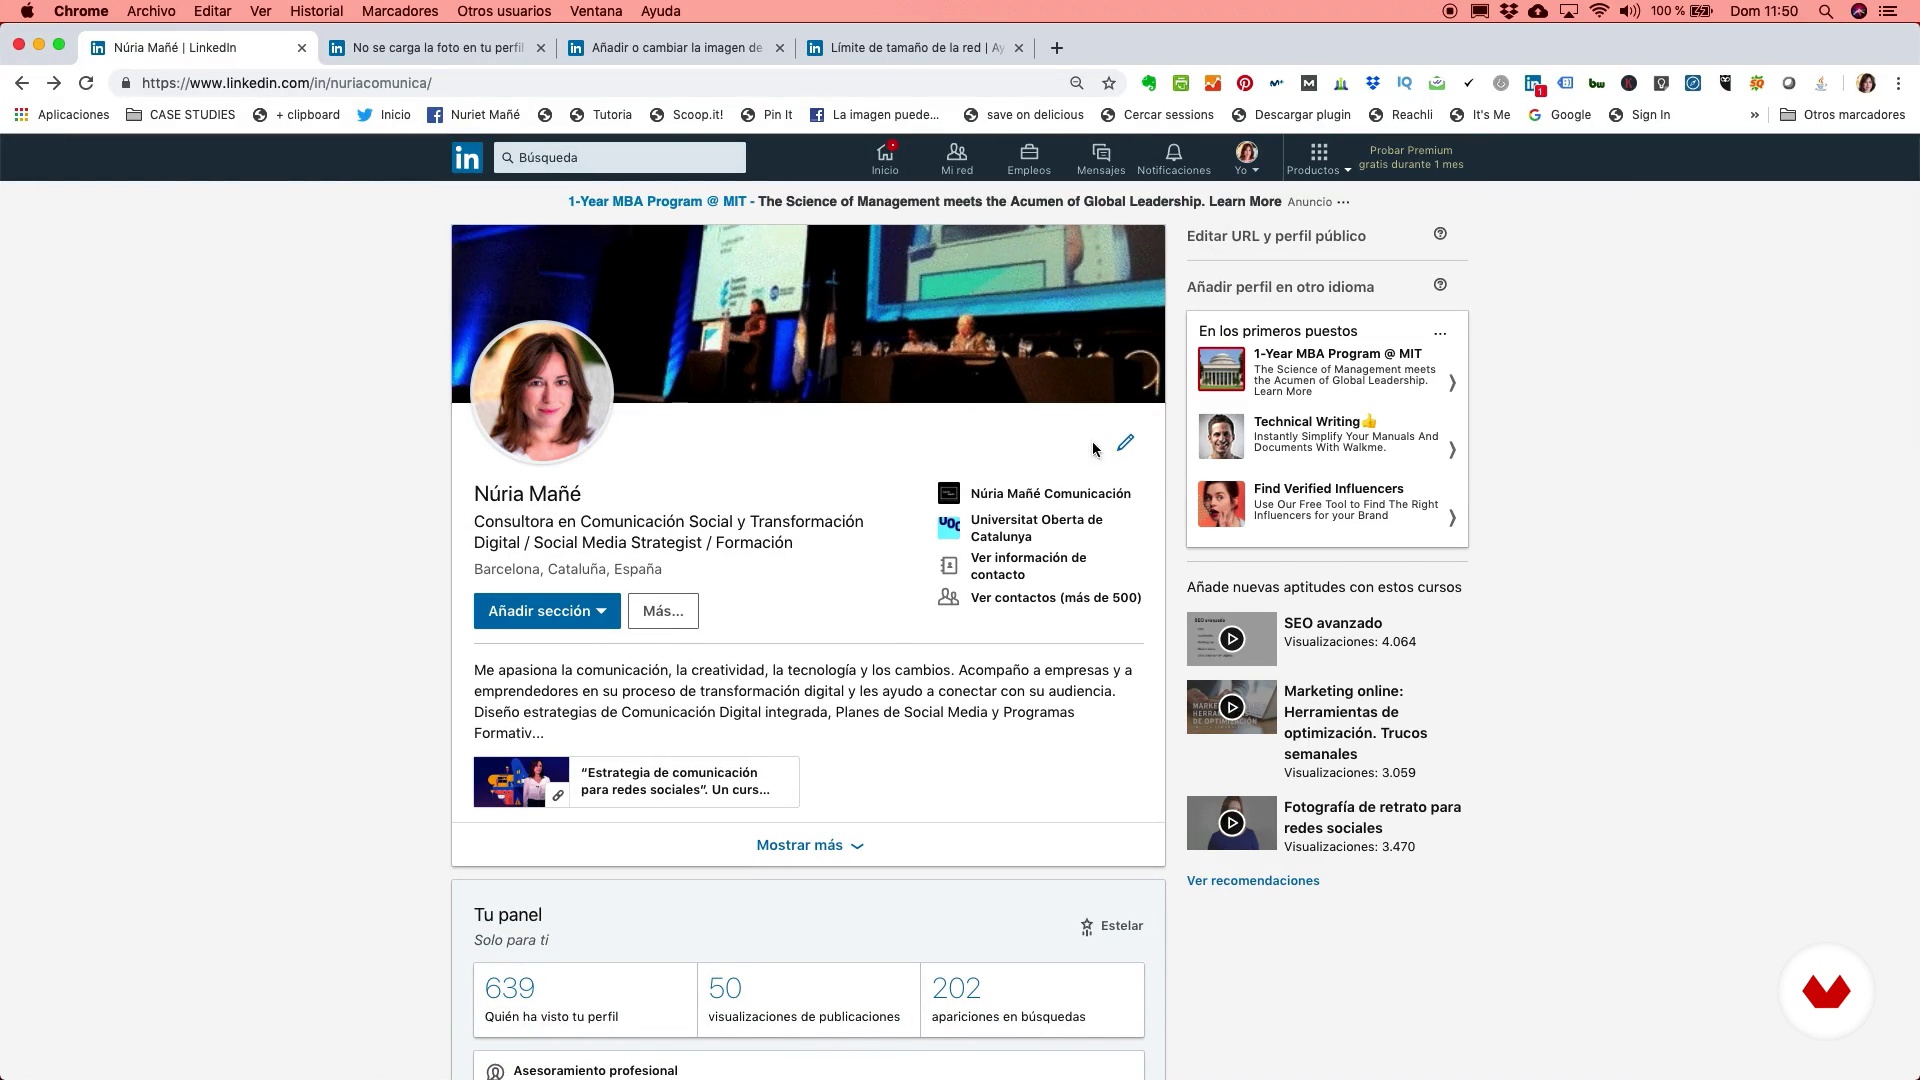Switch to No se carga la foto tab
The width and height of the screenshot is (1920, 1080).
click(x=438, y=48)
